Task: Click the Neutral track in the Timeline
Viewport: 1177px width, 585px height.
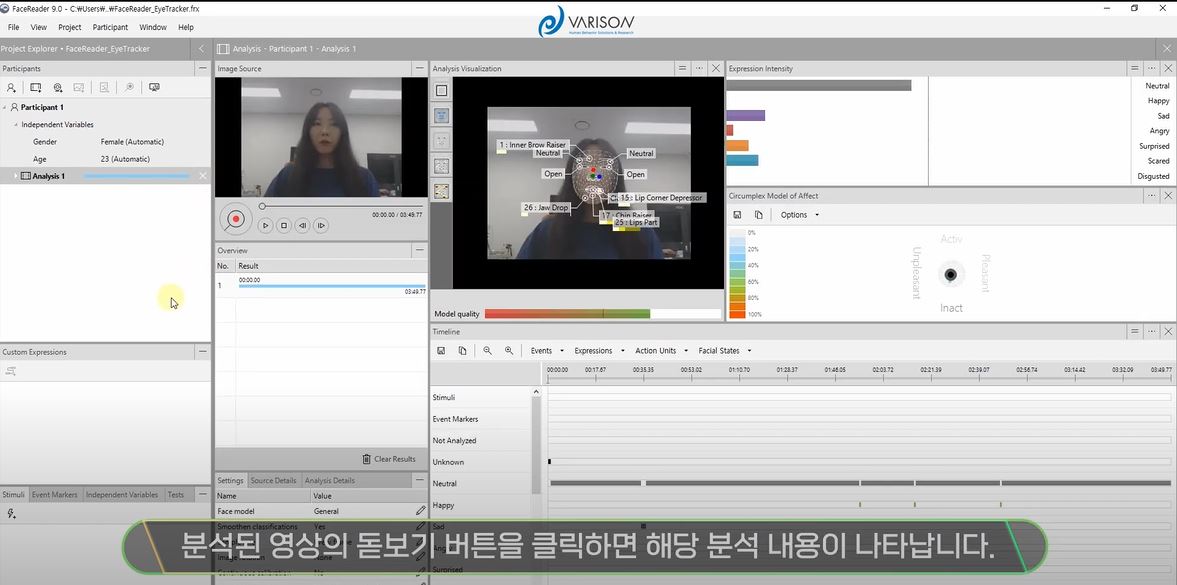Action: (x=860, y=483)
